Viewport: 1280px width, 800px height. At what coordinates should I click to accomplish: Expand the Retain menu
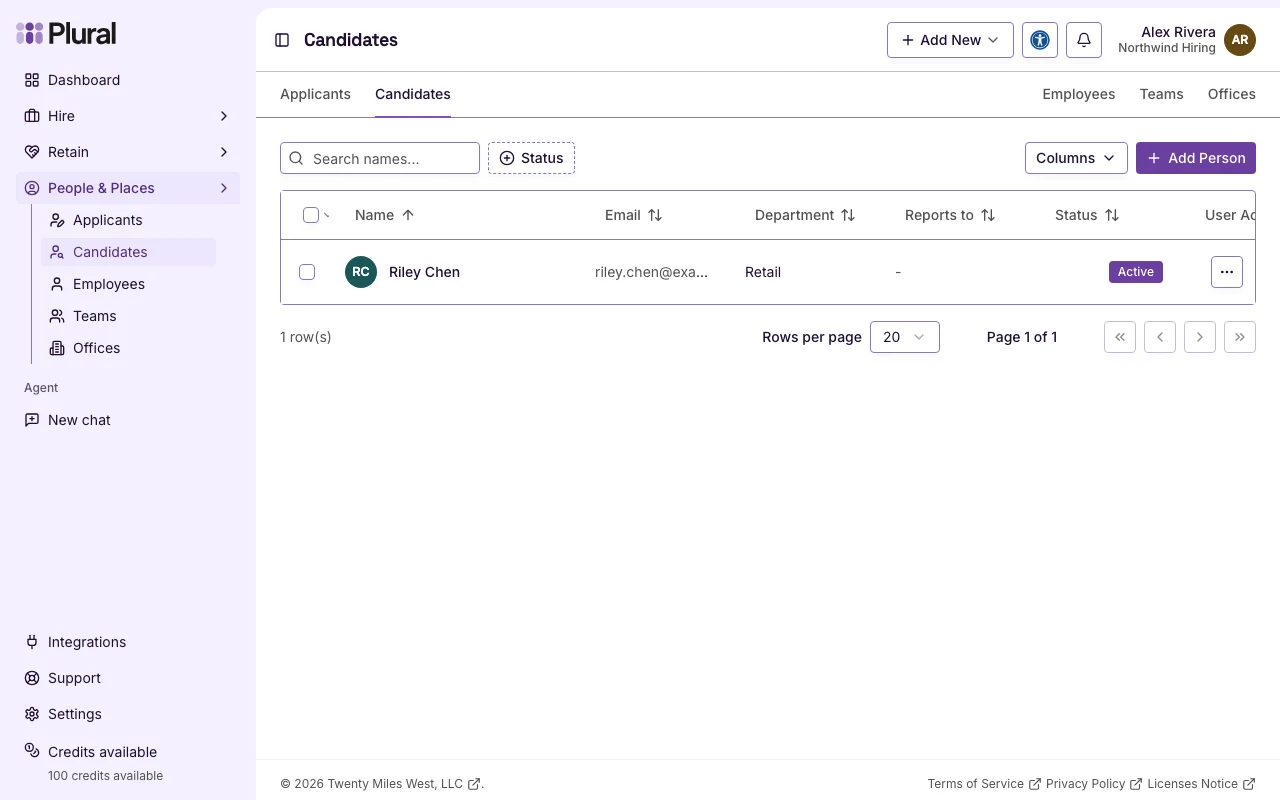[x=128, y=152]
